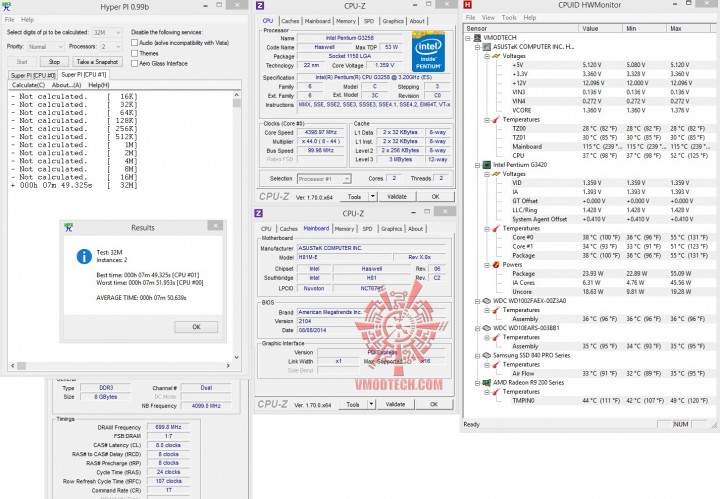Open Calculate(C) menu in Super PI
Image resolution: width=720 pixels, height=499 pixels.
tap(28, 85)
